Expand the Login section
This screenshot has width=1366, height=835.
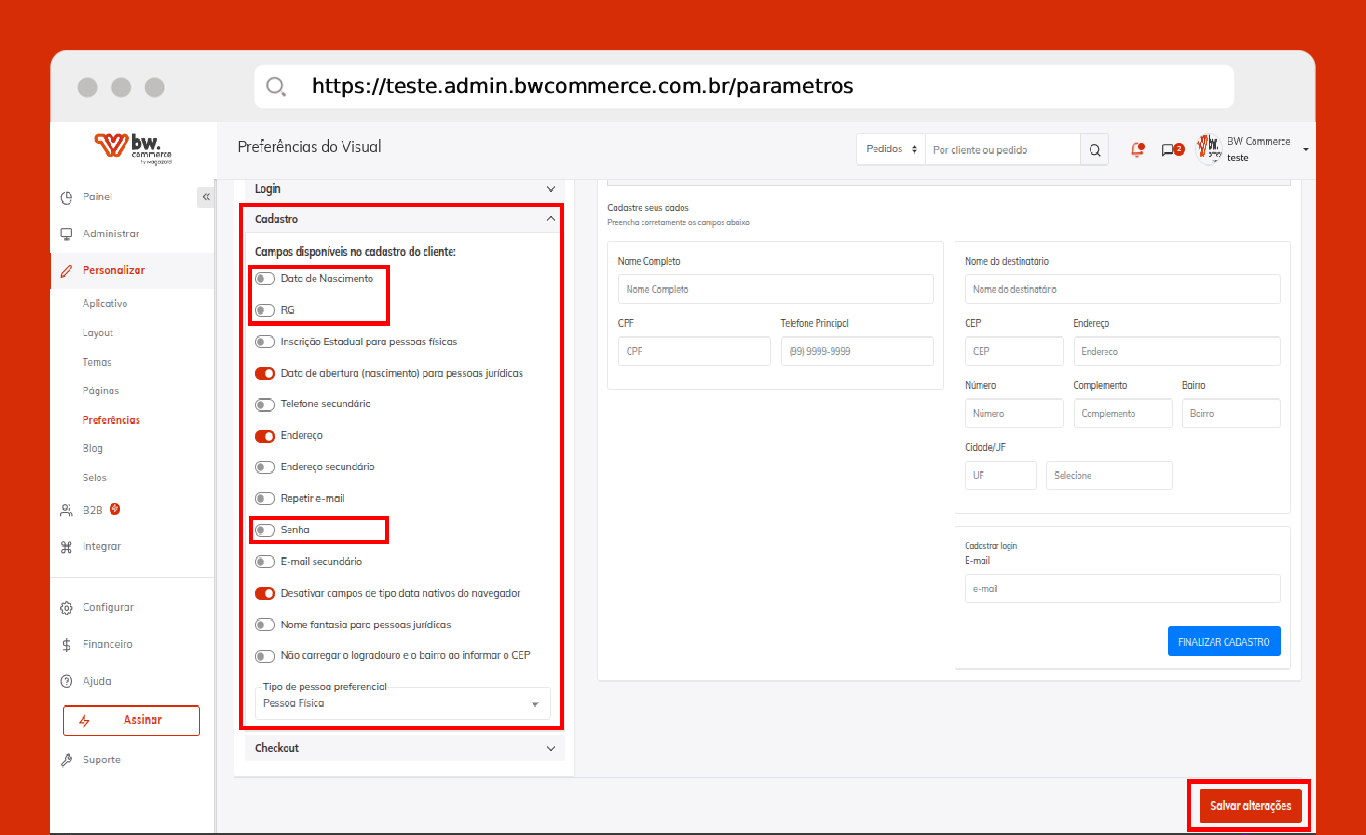pos(404,189)
